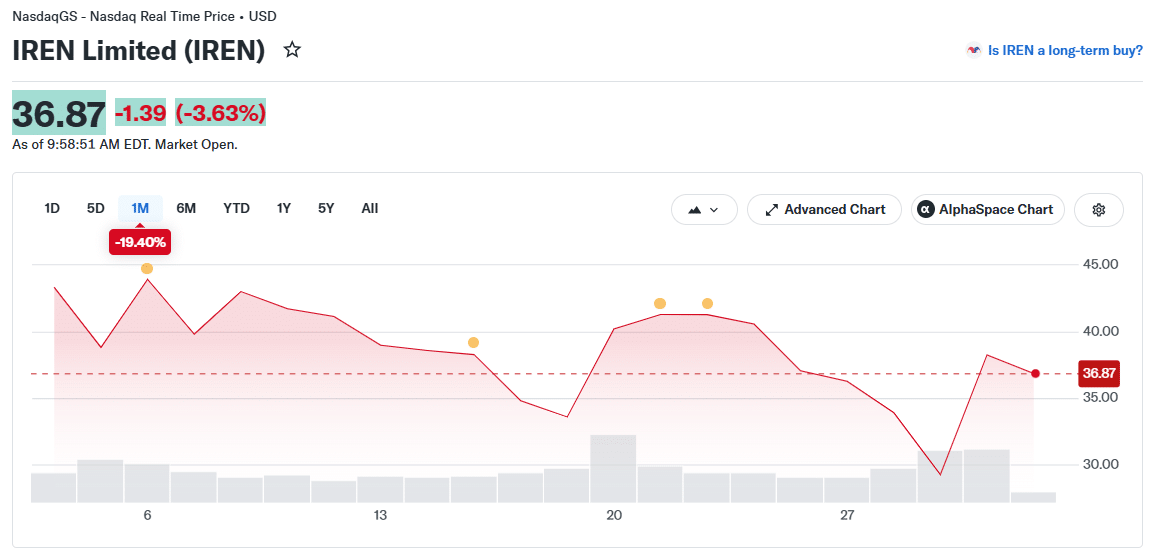Image resolution: width=1152 pixels, height=555 pixels.
Task: Open chart settings gear icon
Action: (1098, 210)
